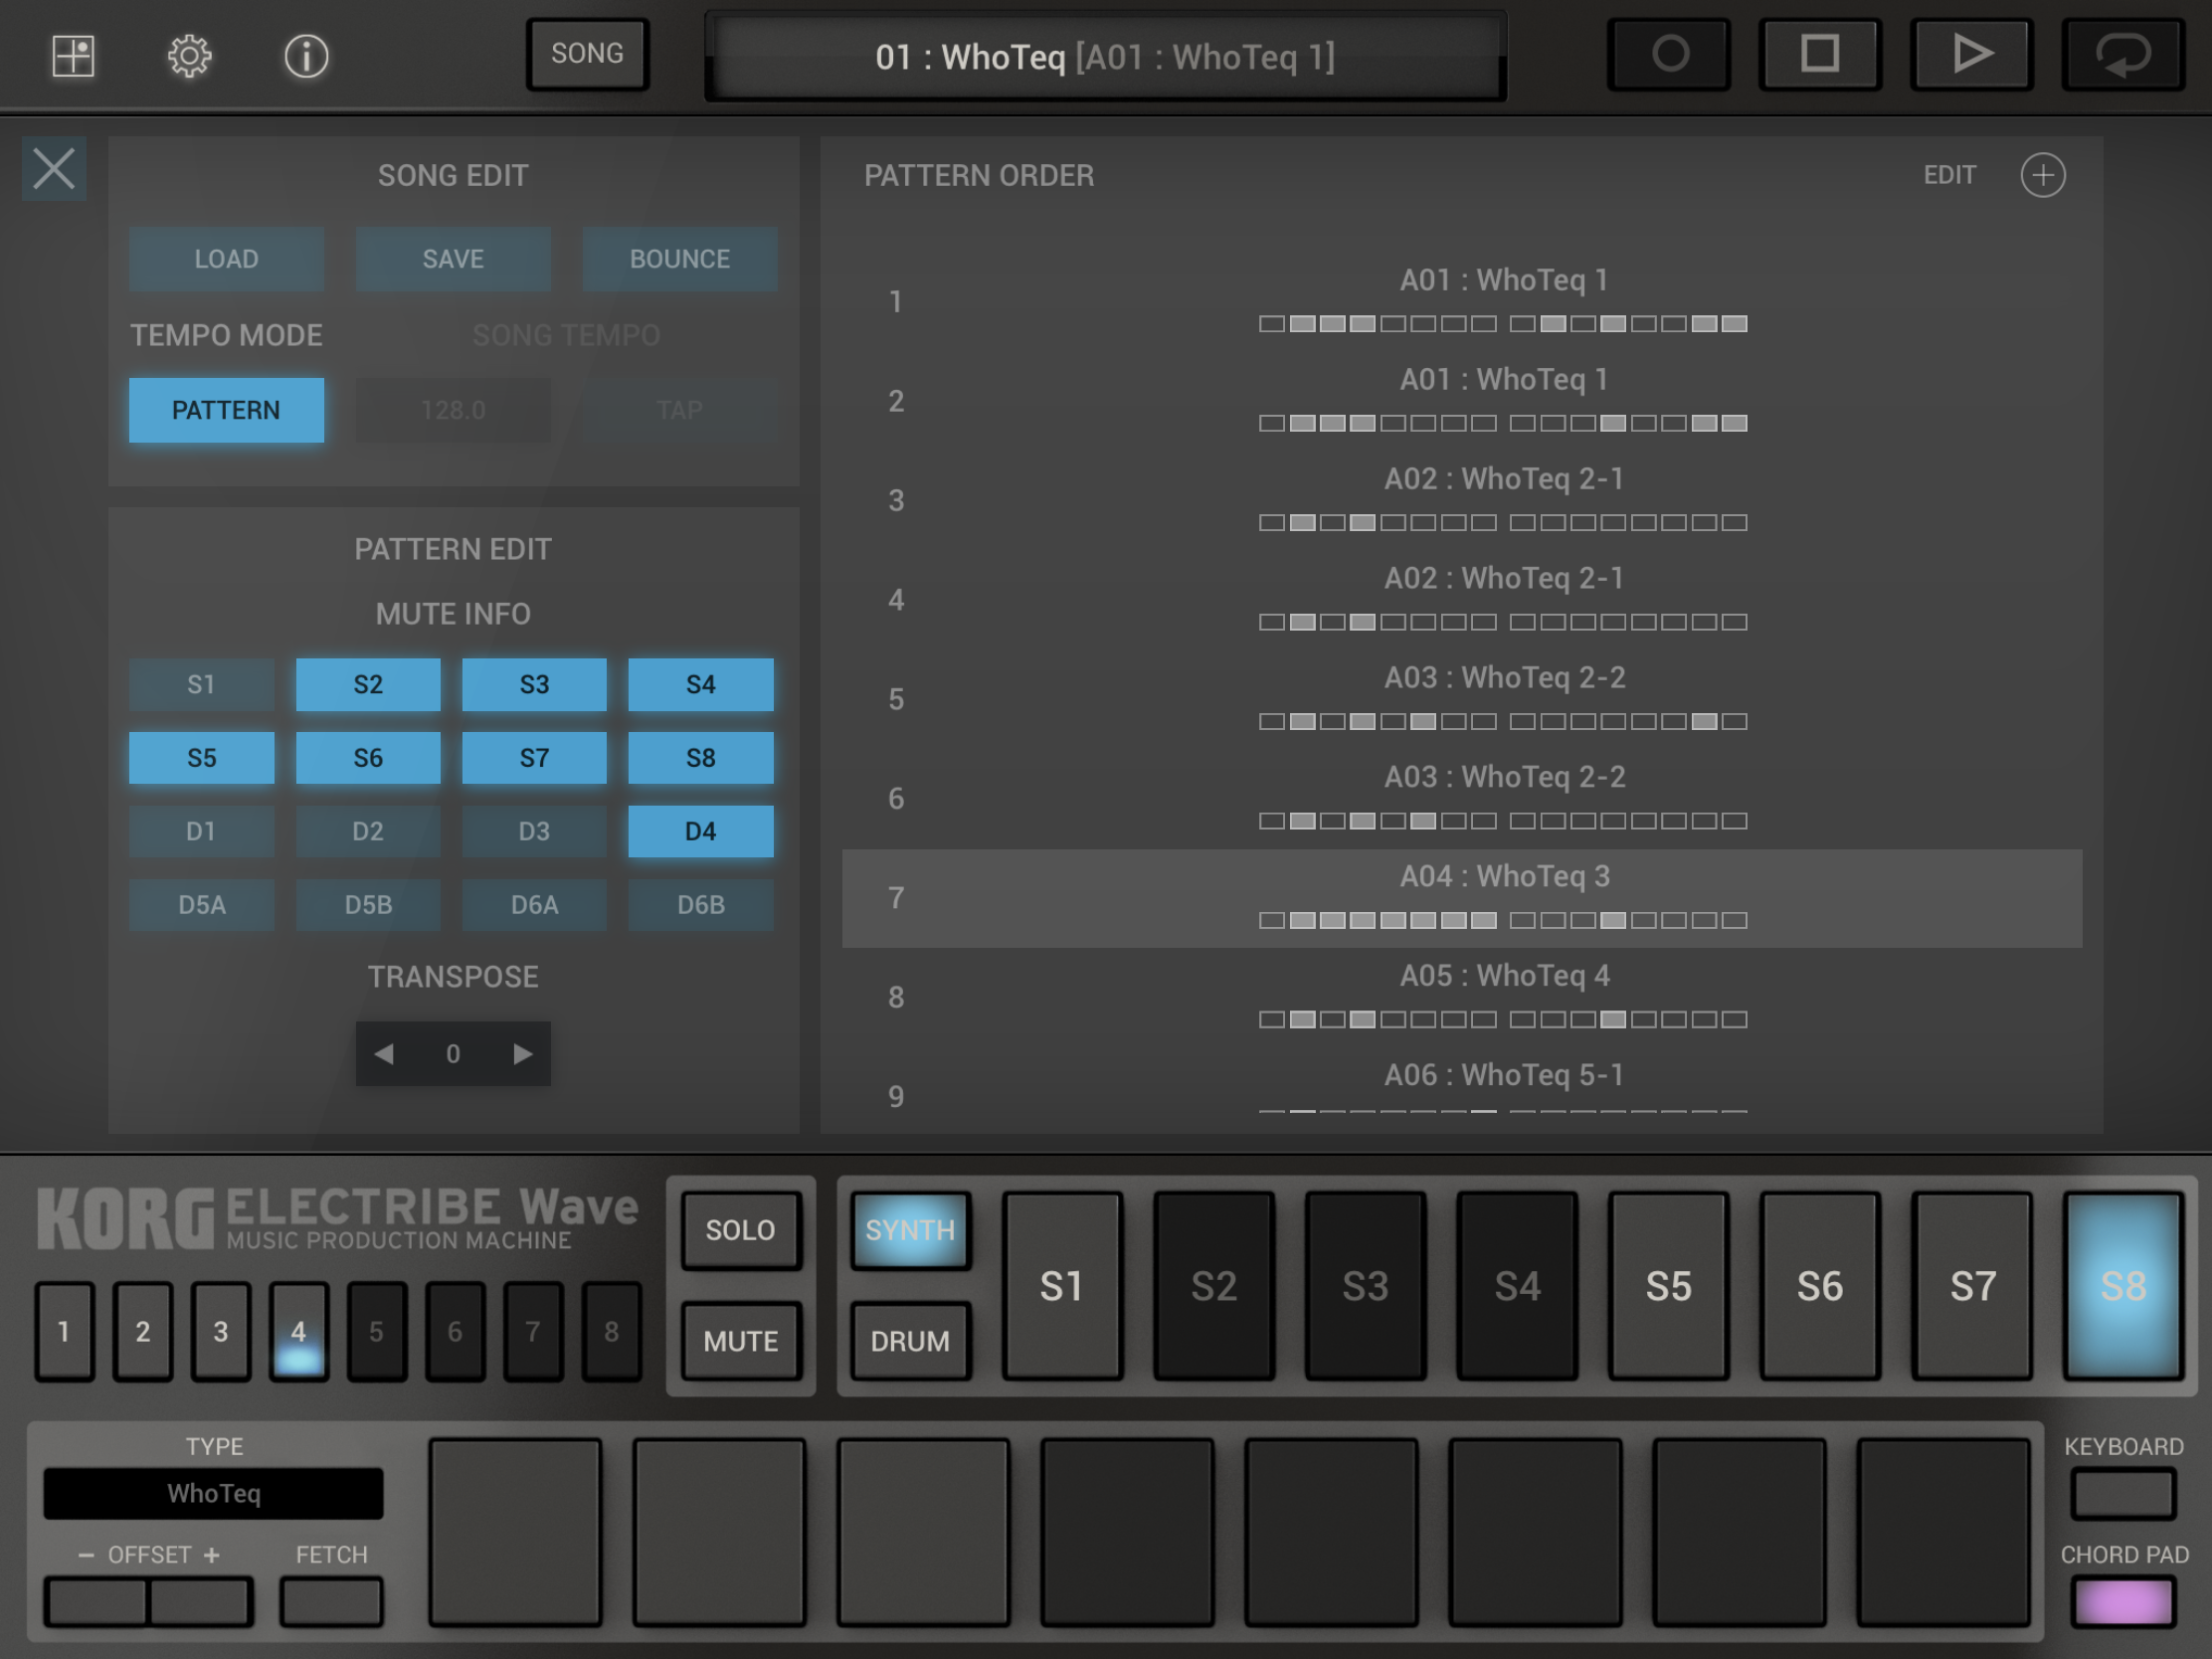Click the offset plus button
This screenshot has height=1659, width=2212.
tap(201, 1602)
